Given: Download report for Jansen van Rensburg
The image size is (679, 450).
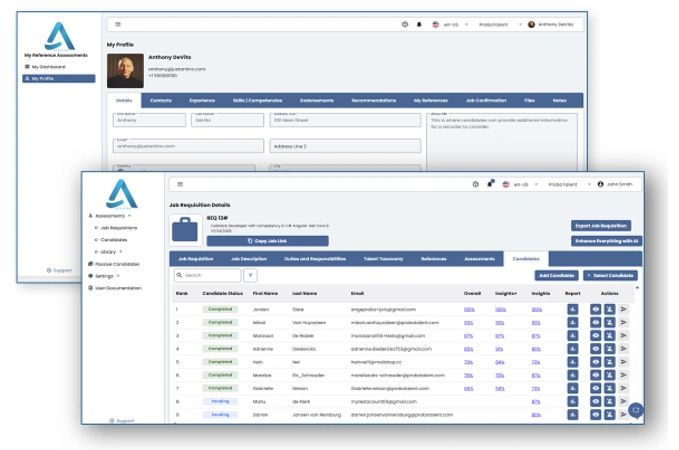Looking at the screenshot, I should (x=572, y=414).
